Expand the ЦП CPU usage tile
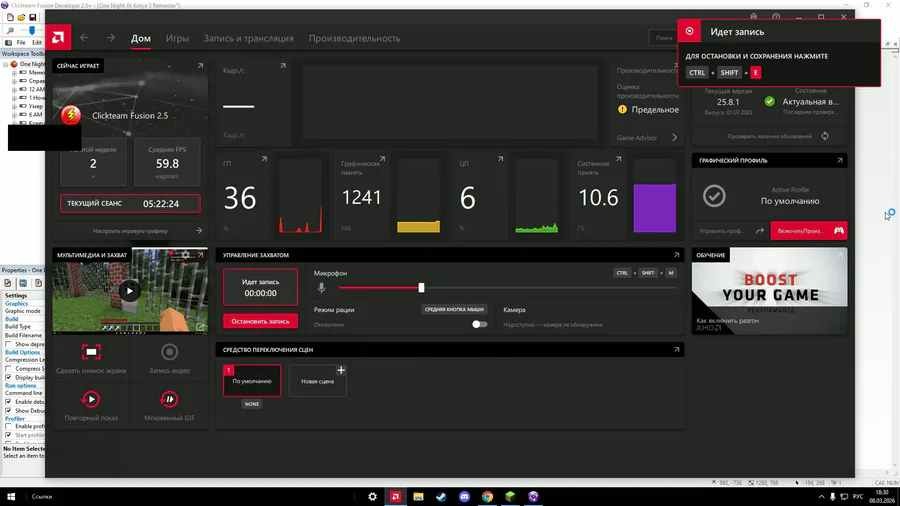This screenshot has width=900, height=506. tap(501, 159)
